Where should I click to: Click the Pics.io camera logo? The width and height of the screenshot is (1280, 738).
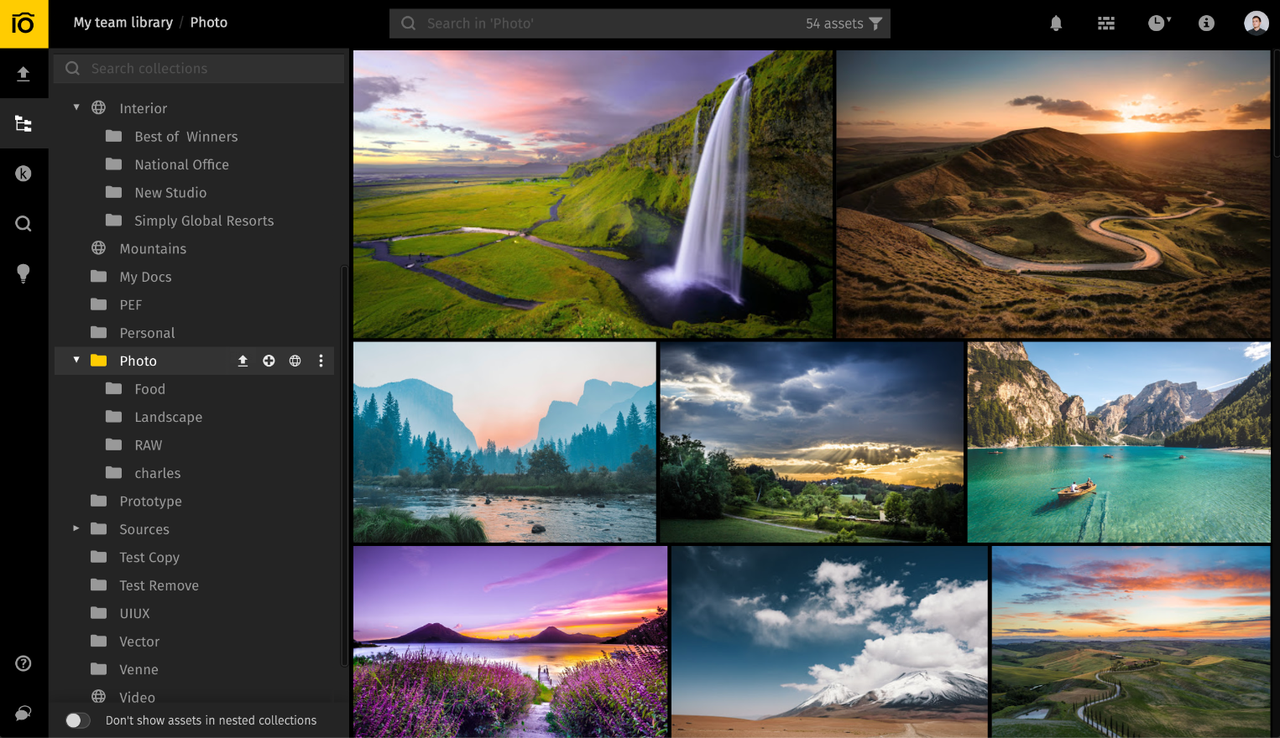[x=23, y=23]
